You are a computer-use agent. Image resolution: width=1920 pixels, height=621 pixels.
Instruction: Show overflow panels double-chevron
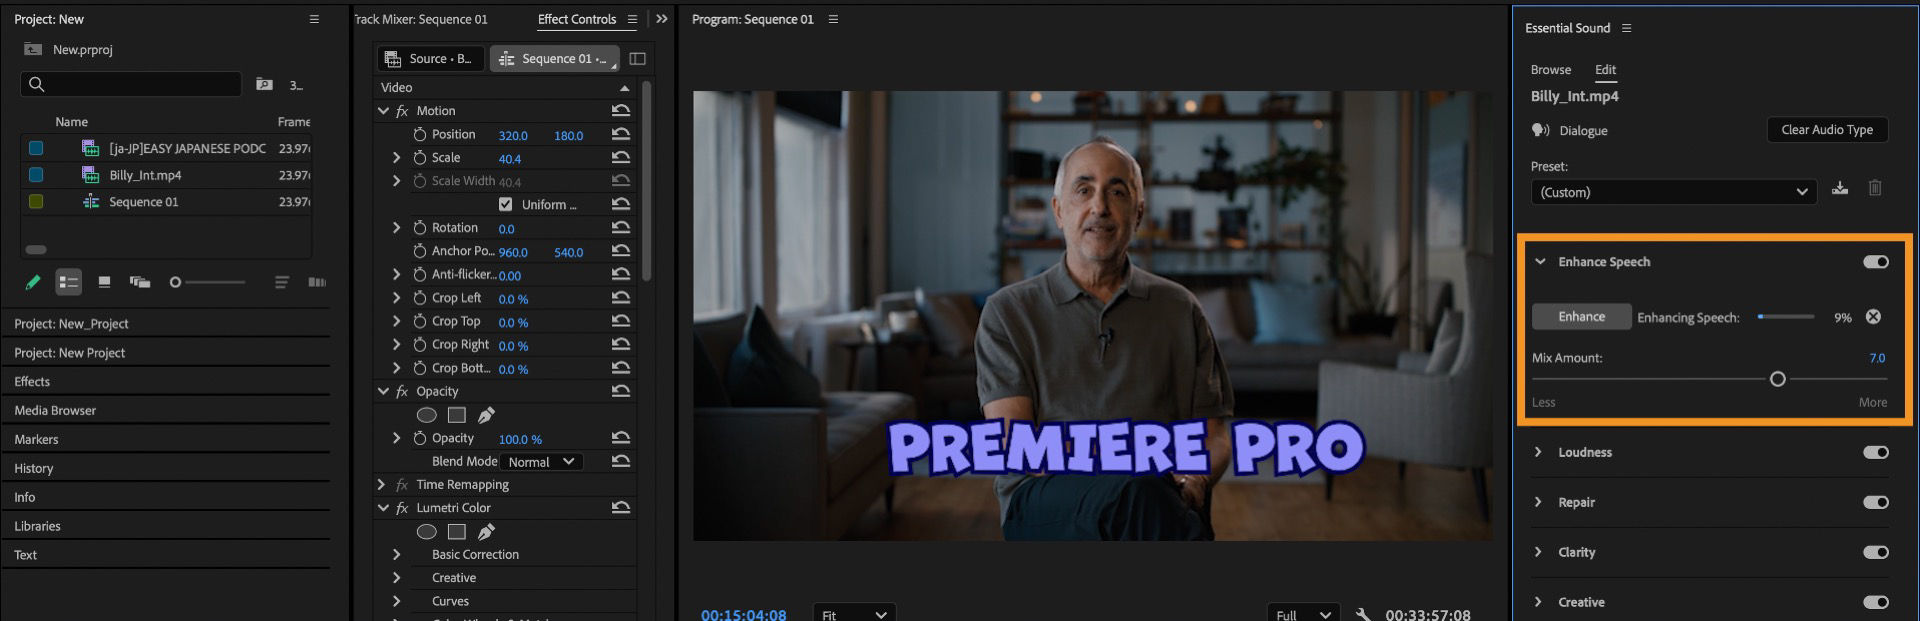point(661,19)
